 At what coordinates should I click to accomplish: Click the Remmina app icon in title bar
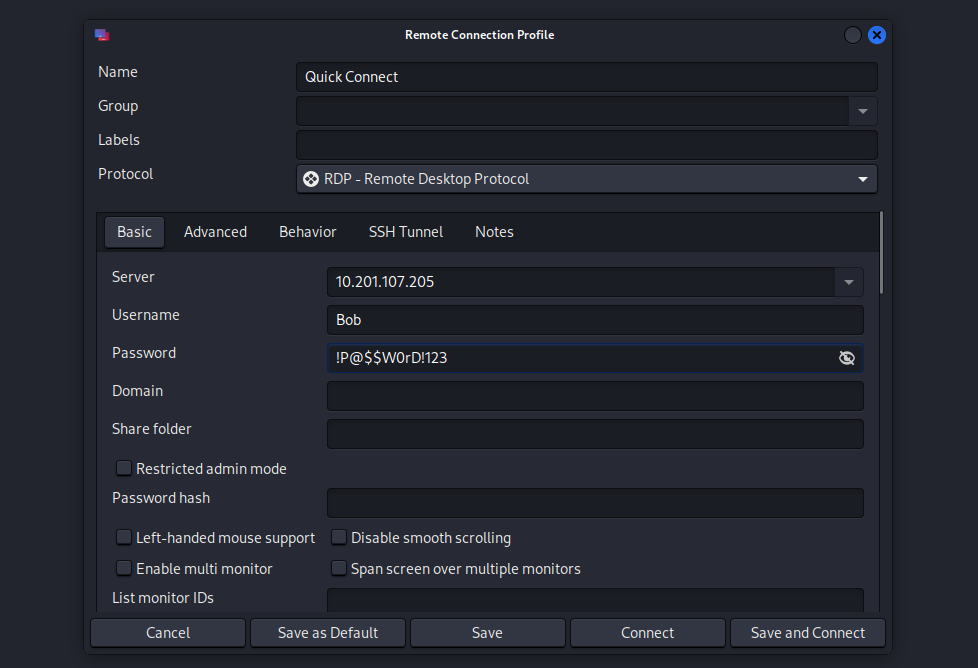[x=102, y=35]
